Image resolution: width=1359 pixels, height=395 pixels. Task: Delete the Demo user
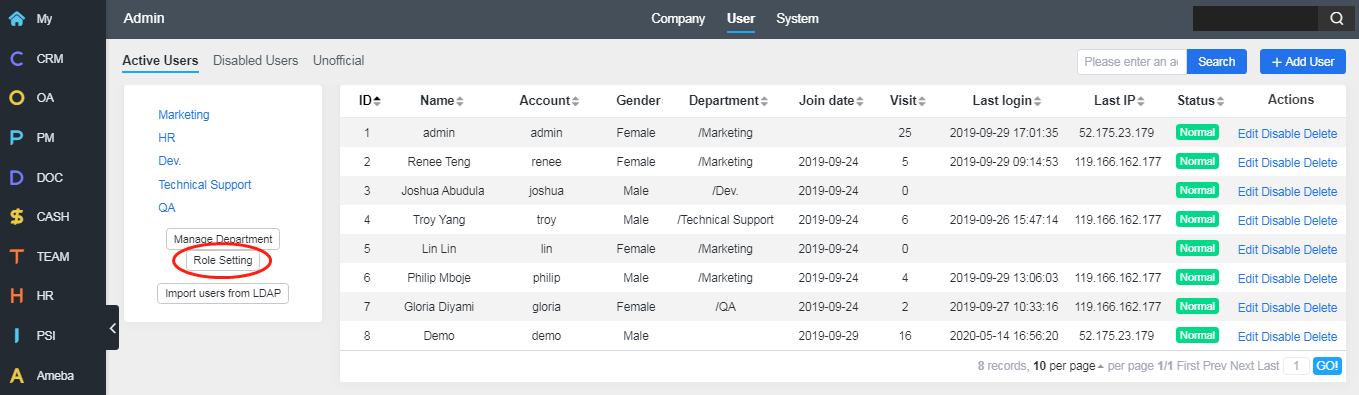tap(1320, 336)
